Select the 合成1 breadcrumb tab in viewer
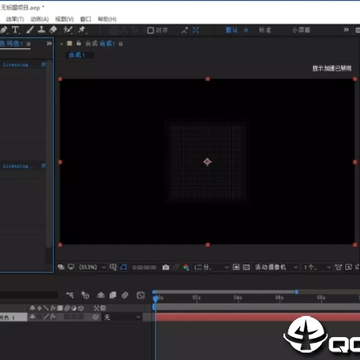Screen dimensions: 360x360 pyautogui.click(x=77, y=55)
